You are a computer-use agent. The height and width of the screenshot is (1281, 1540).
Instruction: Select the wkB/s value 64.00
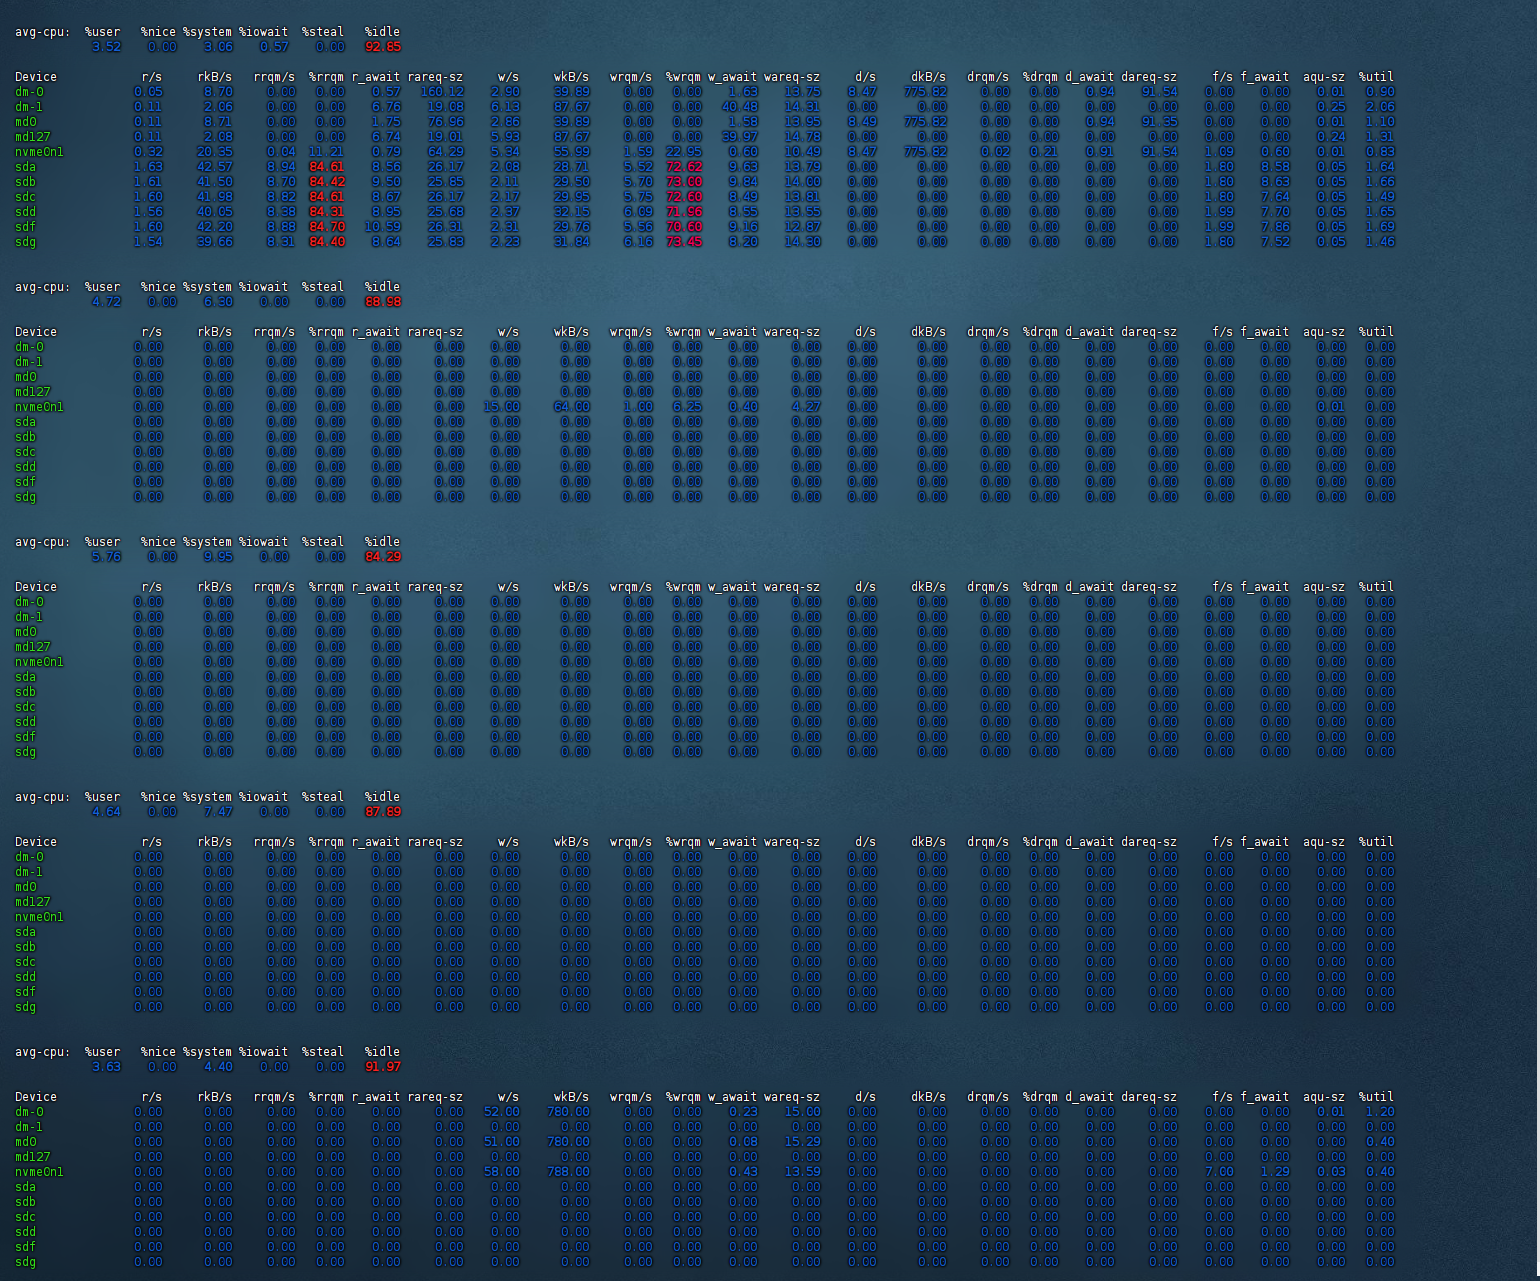(x=572, y=407)
